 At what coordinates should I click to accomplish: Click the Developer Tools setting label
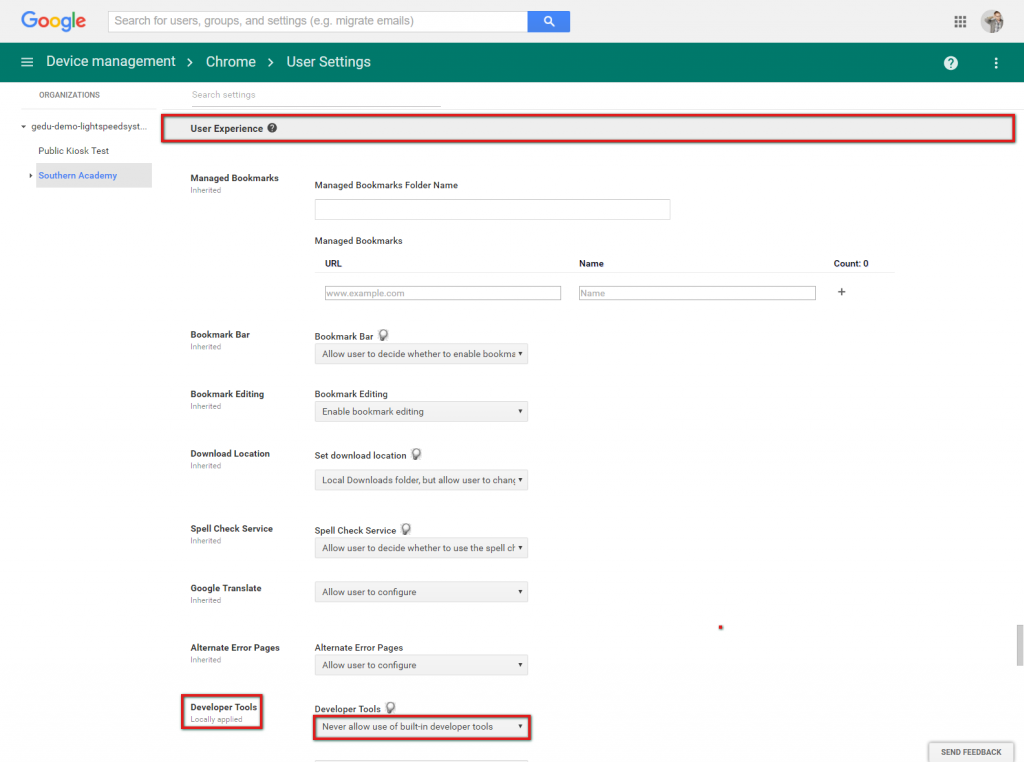(x=223, y=707)
